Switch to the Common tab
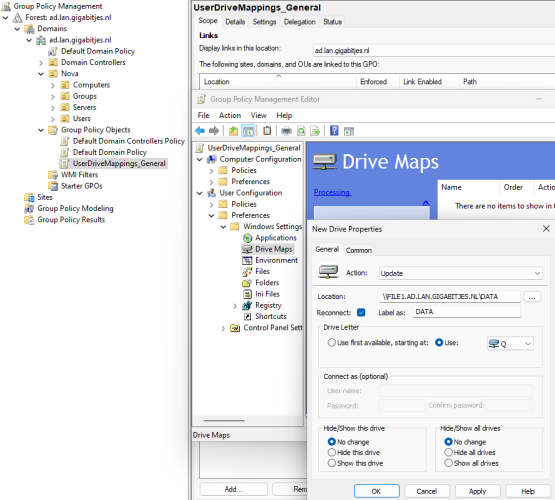 [x=359, y=250]
